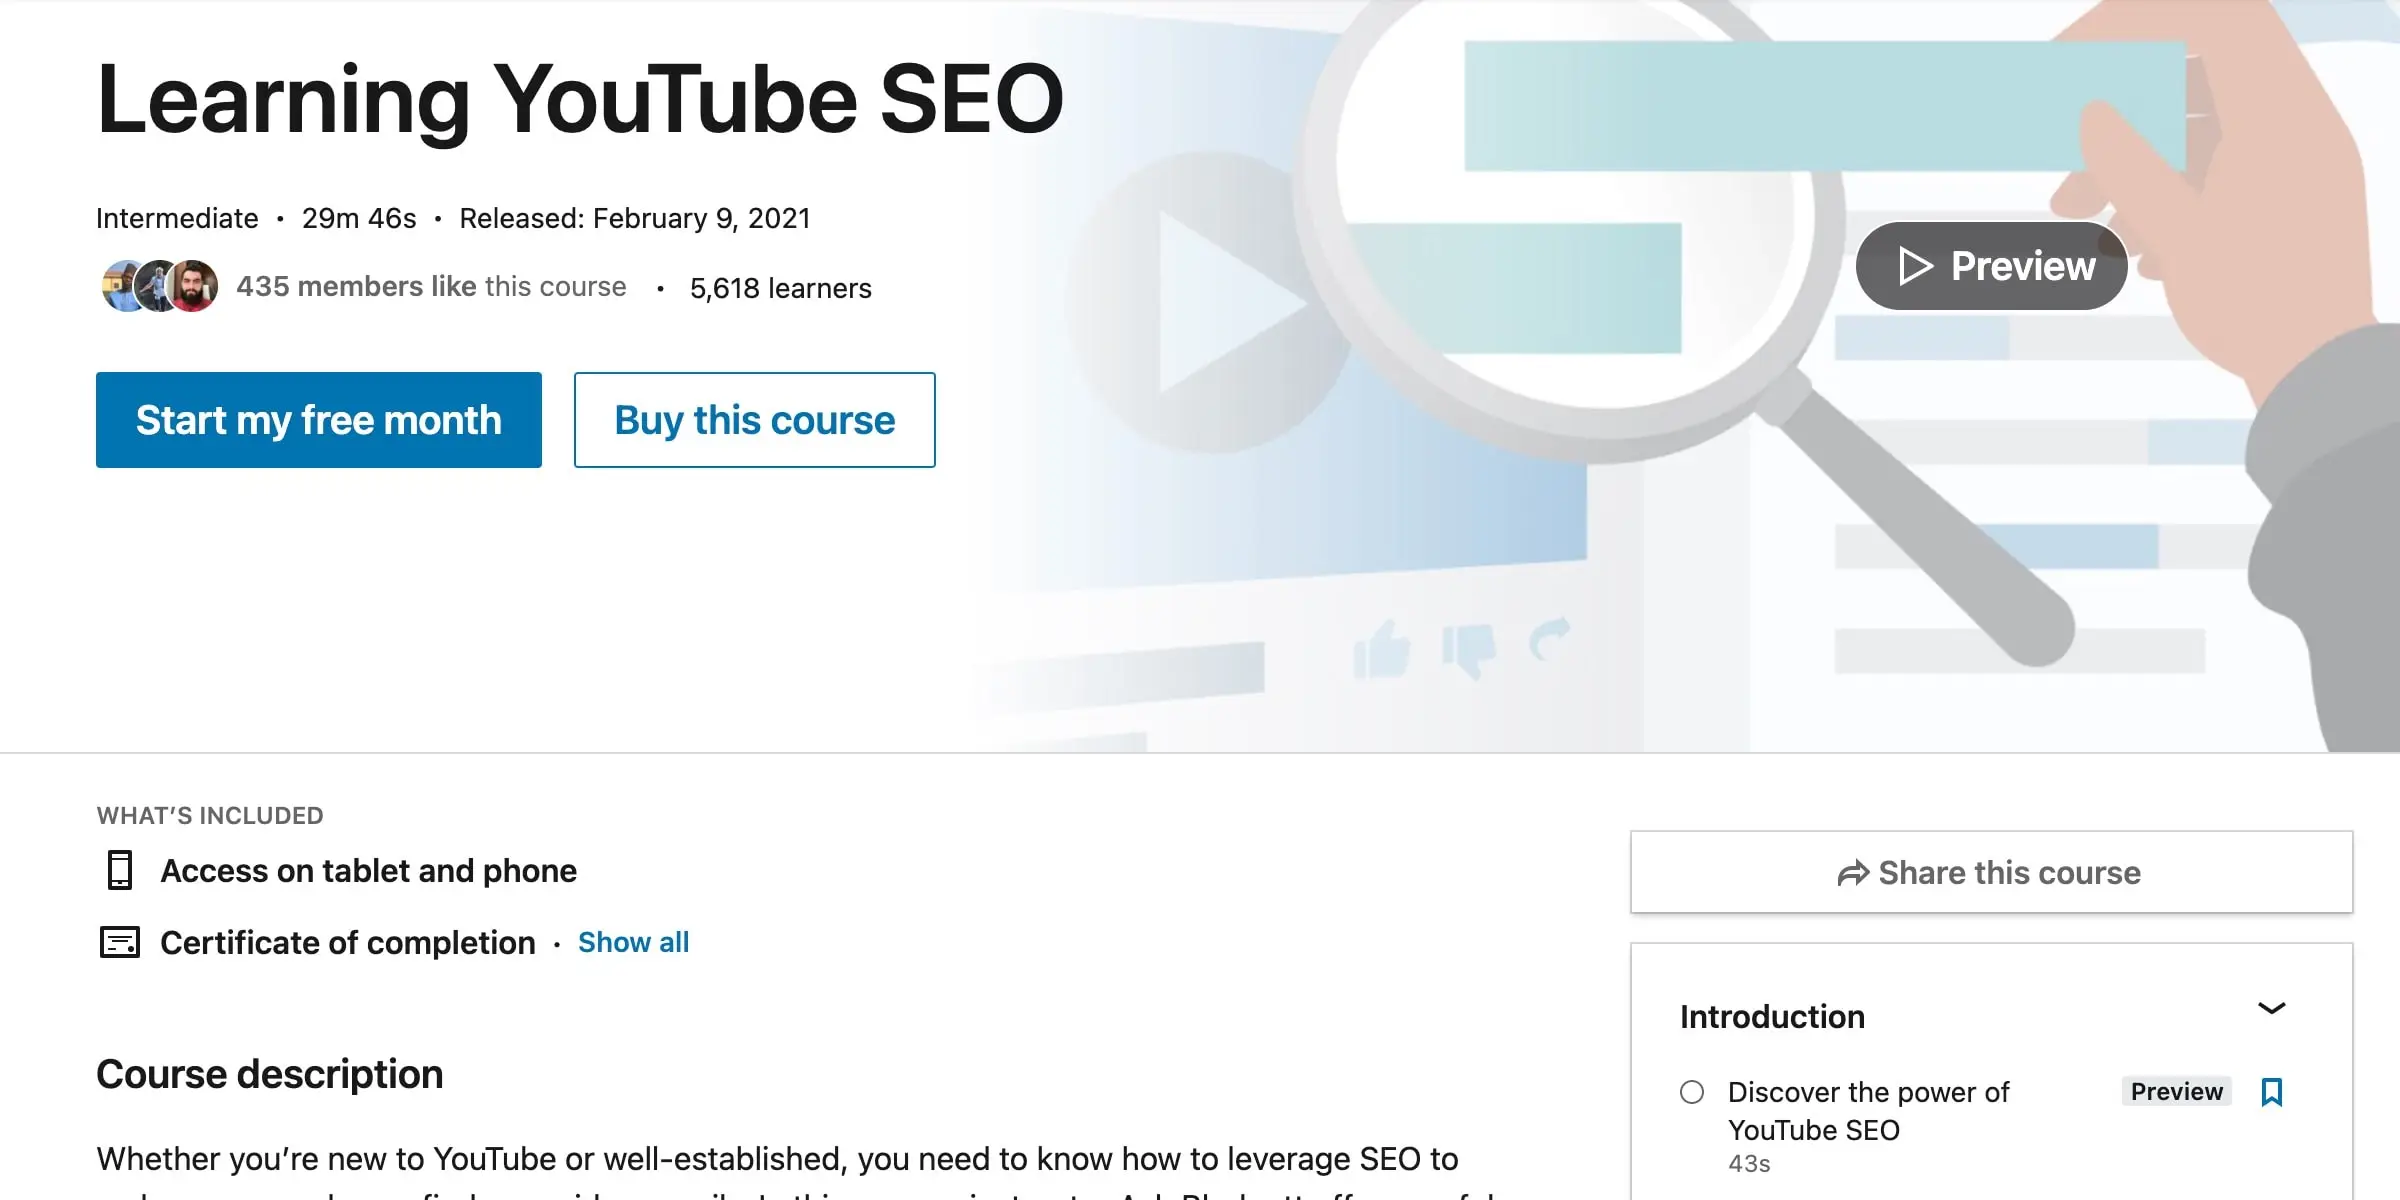
Task: Bookmark the Discover the power lesson
Action: point(2271,1092)
